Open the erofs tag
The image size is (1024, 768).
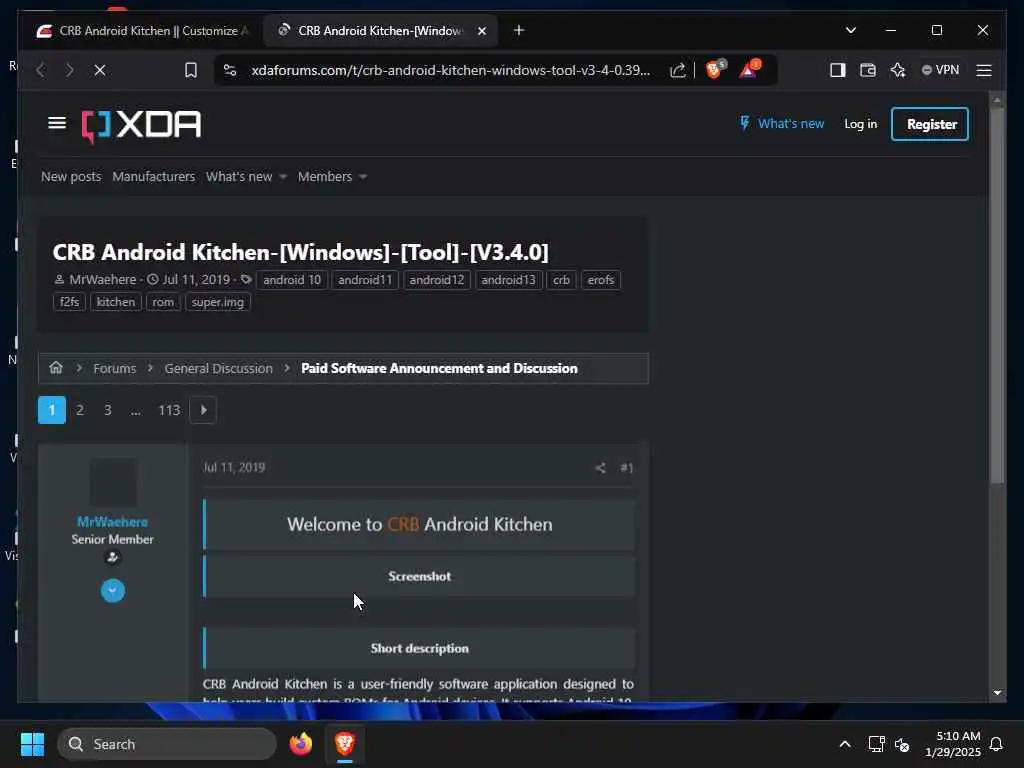[x=600, y=280]
